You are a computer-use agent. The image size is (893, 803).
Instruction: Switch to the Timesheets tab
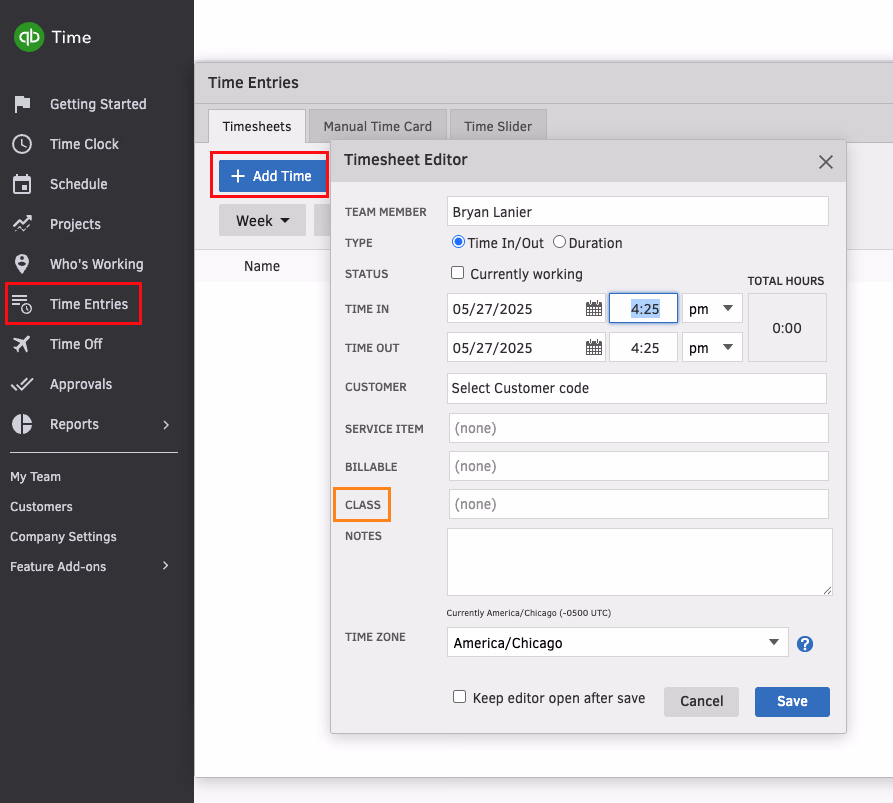pyautogui.click(x=257, y=126)
